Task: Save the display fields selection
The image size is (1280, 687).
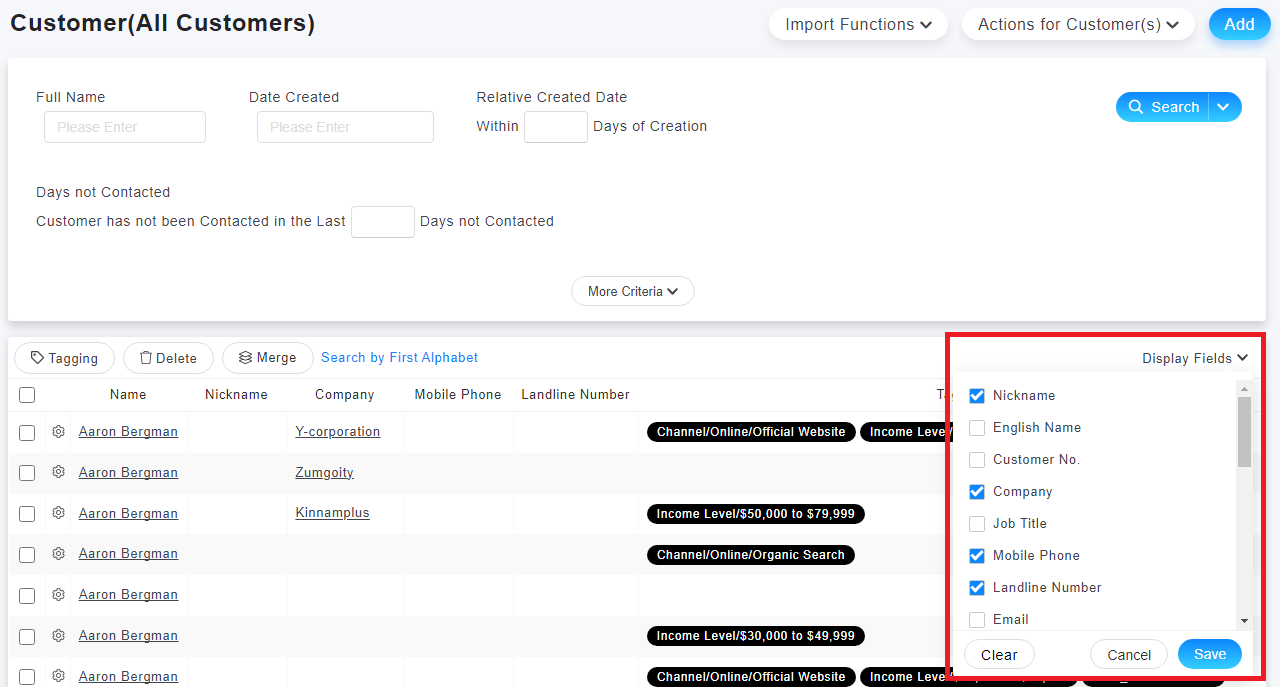Action: pos(1209,654)
